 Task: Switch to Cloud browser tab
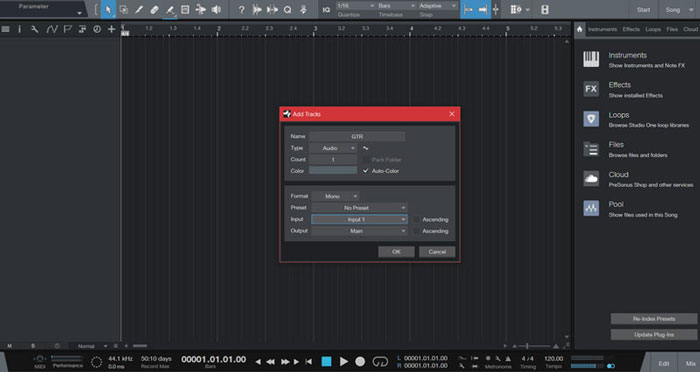[690, 29]
